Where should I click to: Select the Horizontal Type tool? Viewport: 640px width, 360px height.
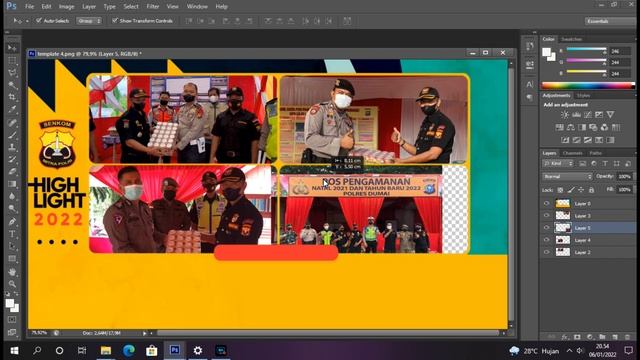[x=12, y=234]
